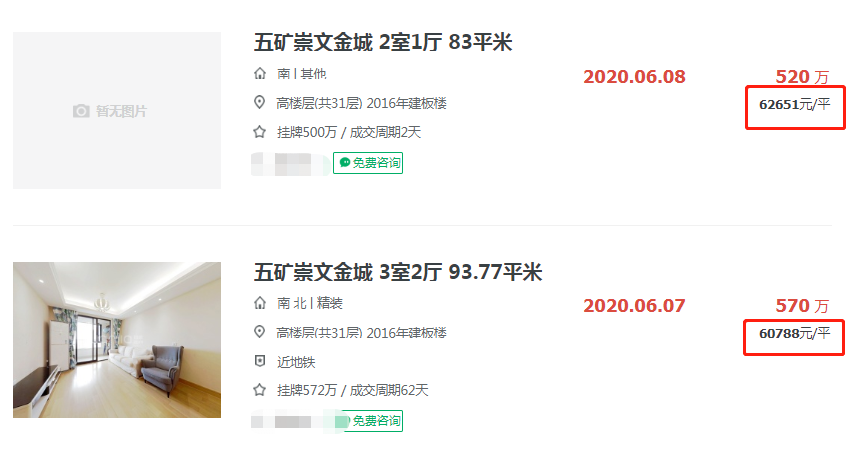Click the star icon beside 挂牌572万

tap(260, 390)
